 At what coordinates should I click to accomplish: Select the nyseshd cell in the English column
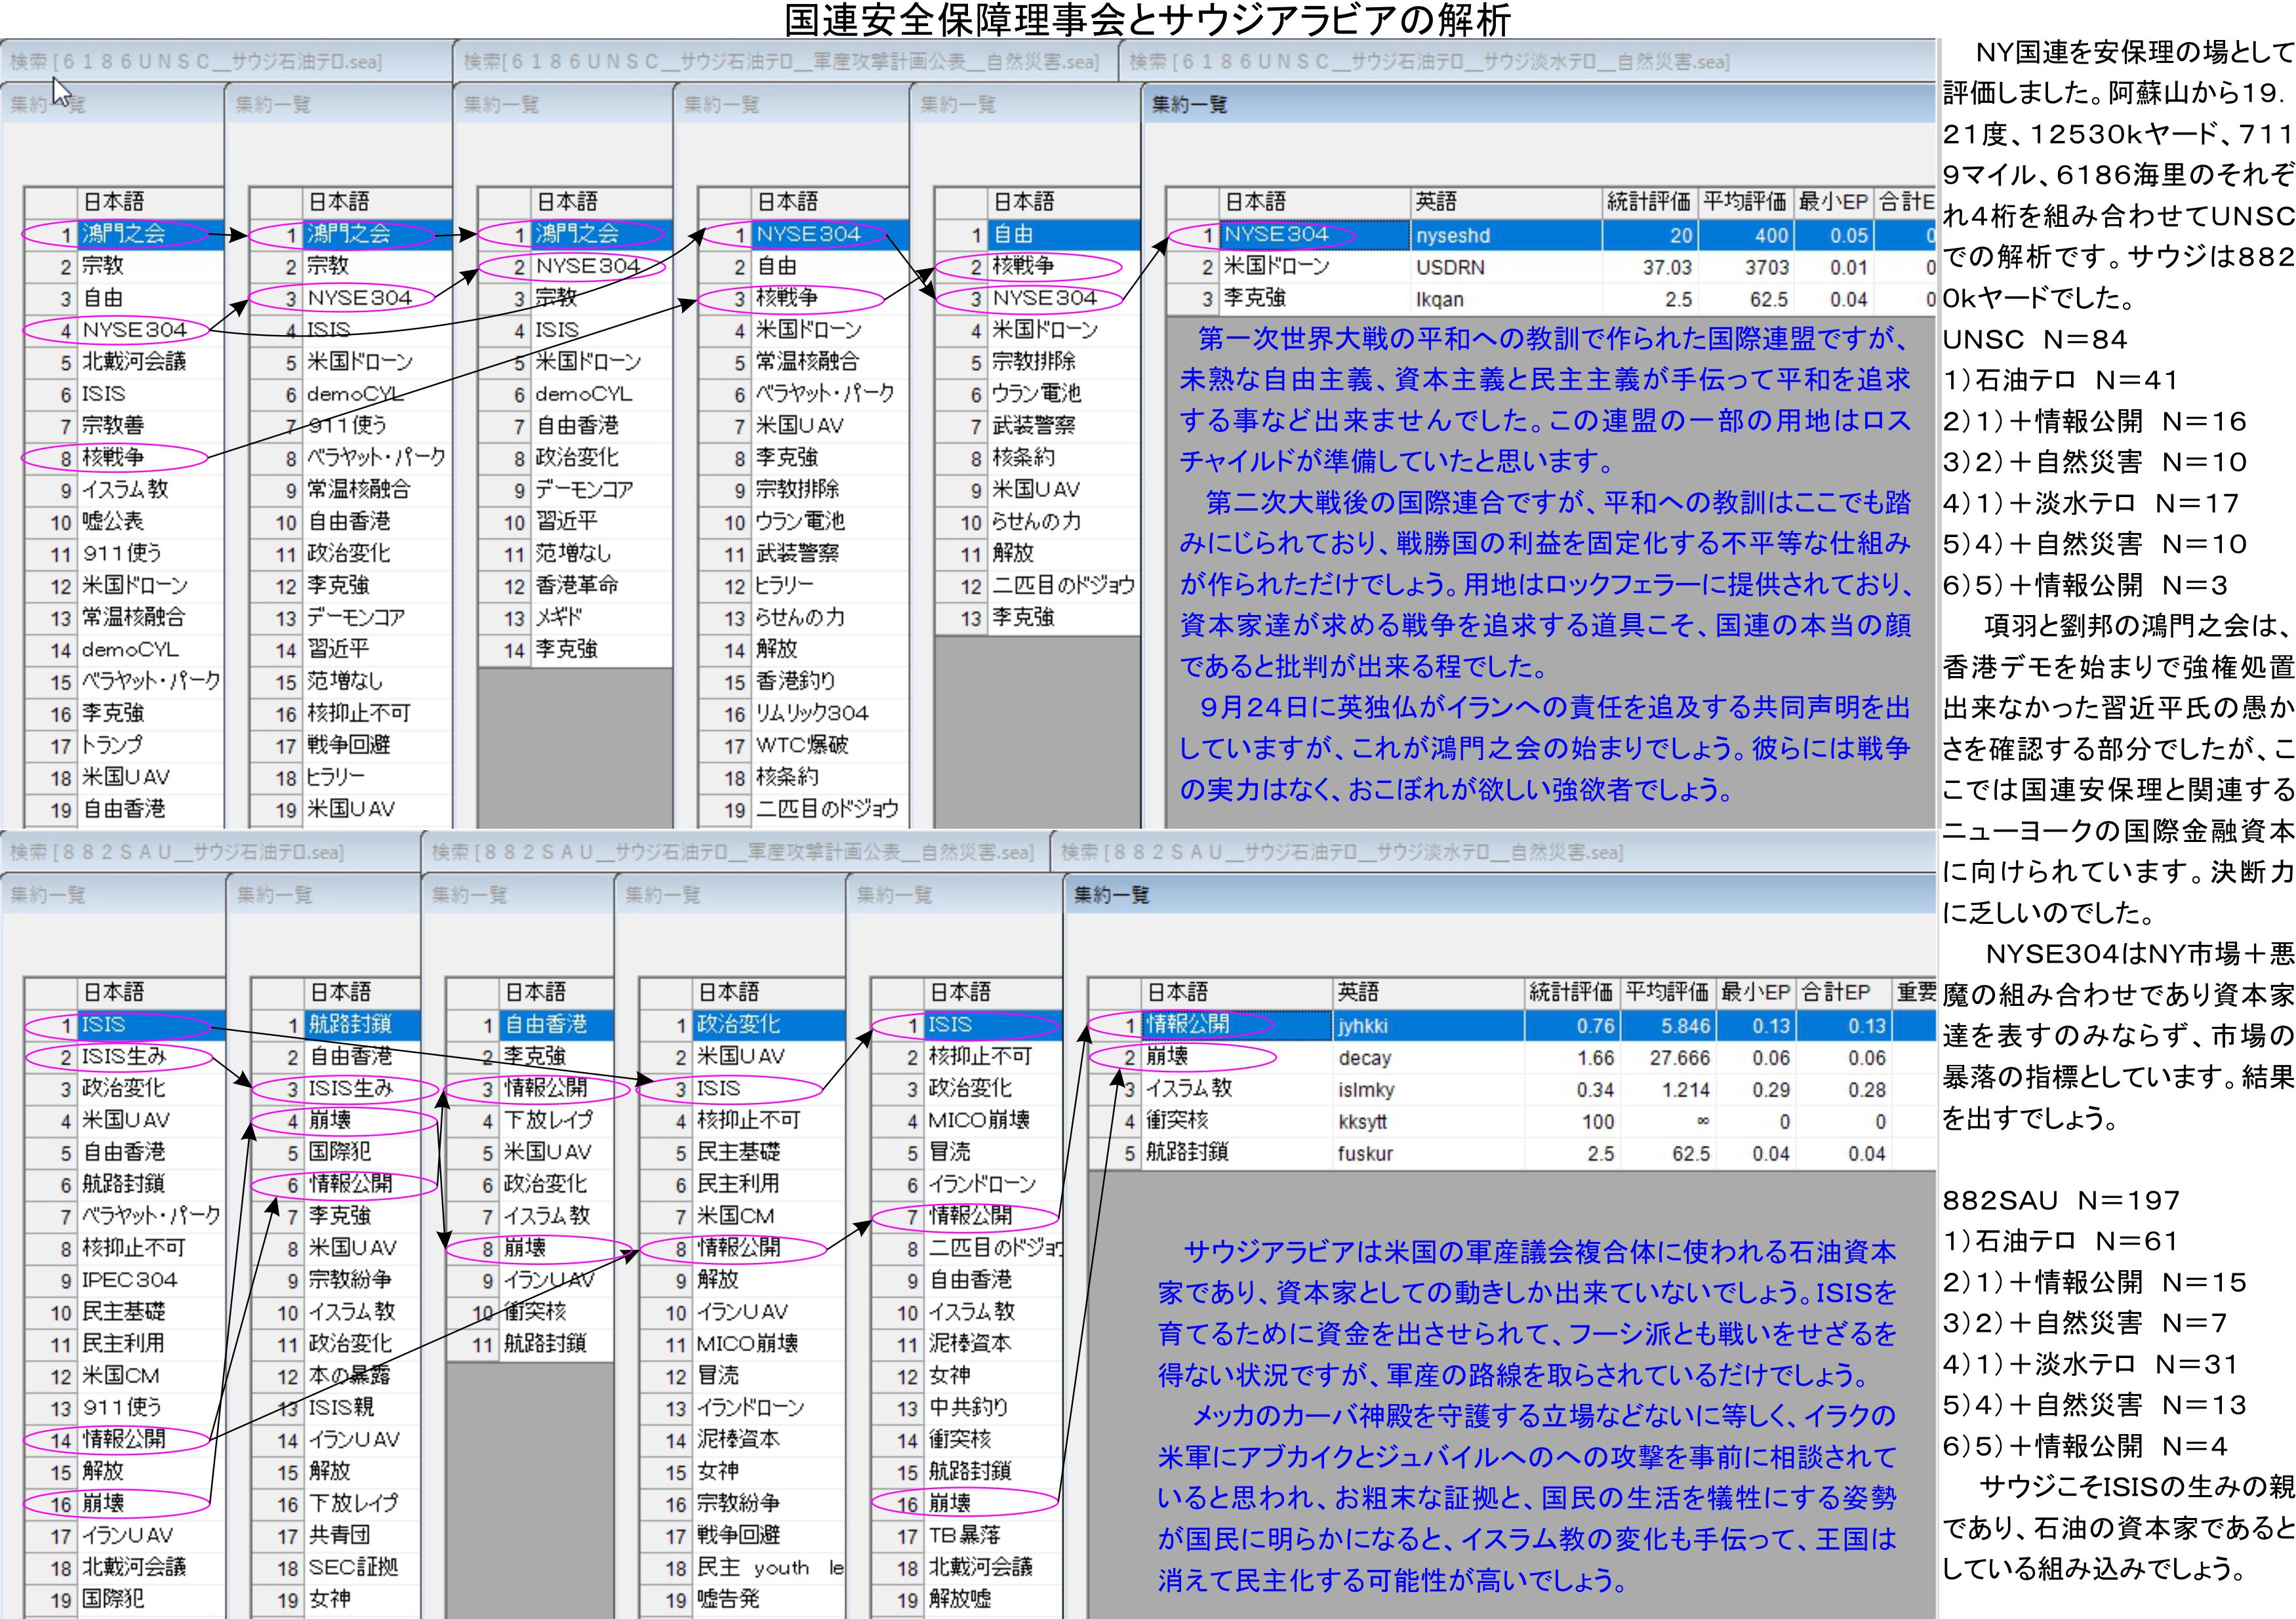click(1452, 236)
